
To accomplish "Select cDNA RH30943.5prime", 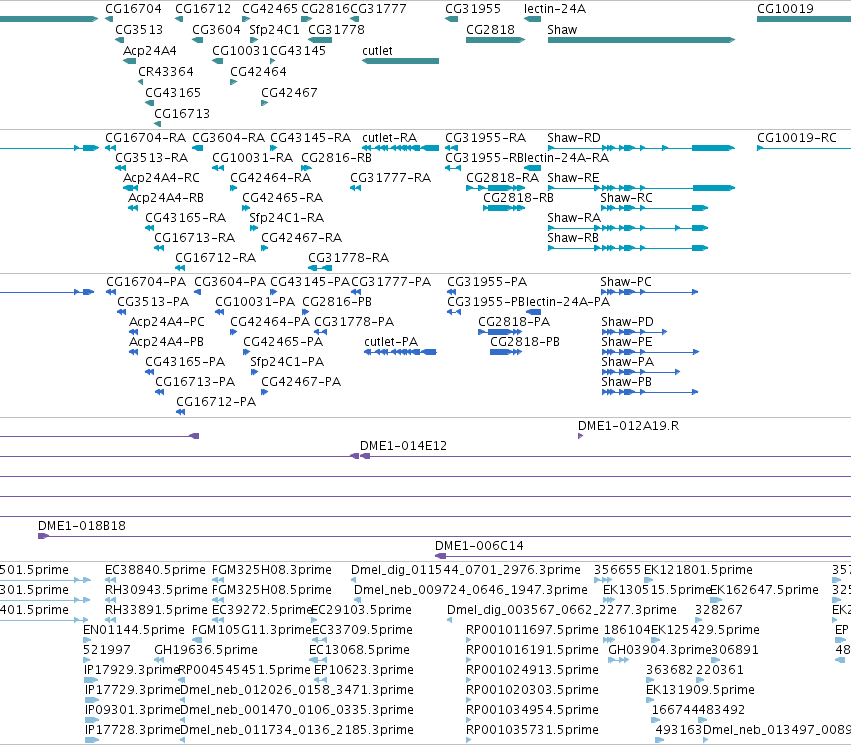I will [x=156, y=590].
